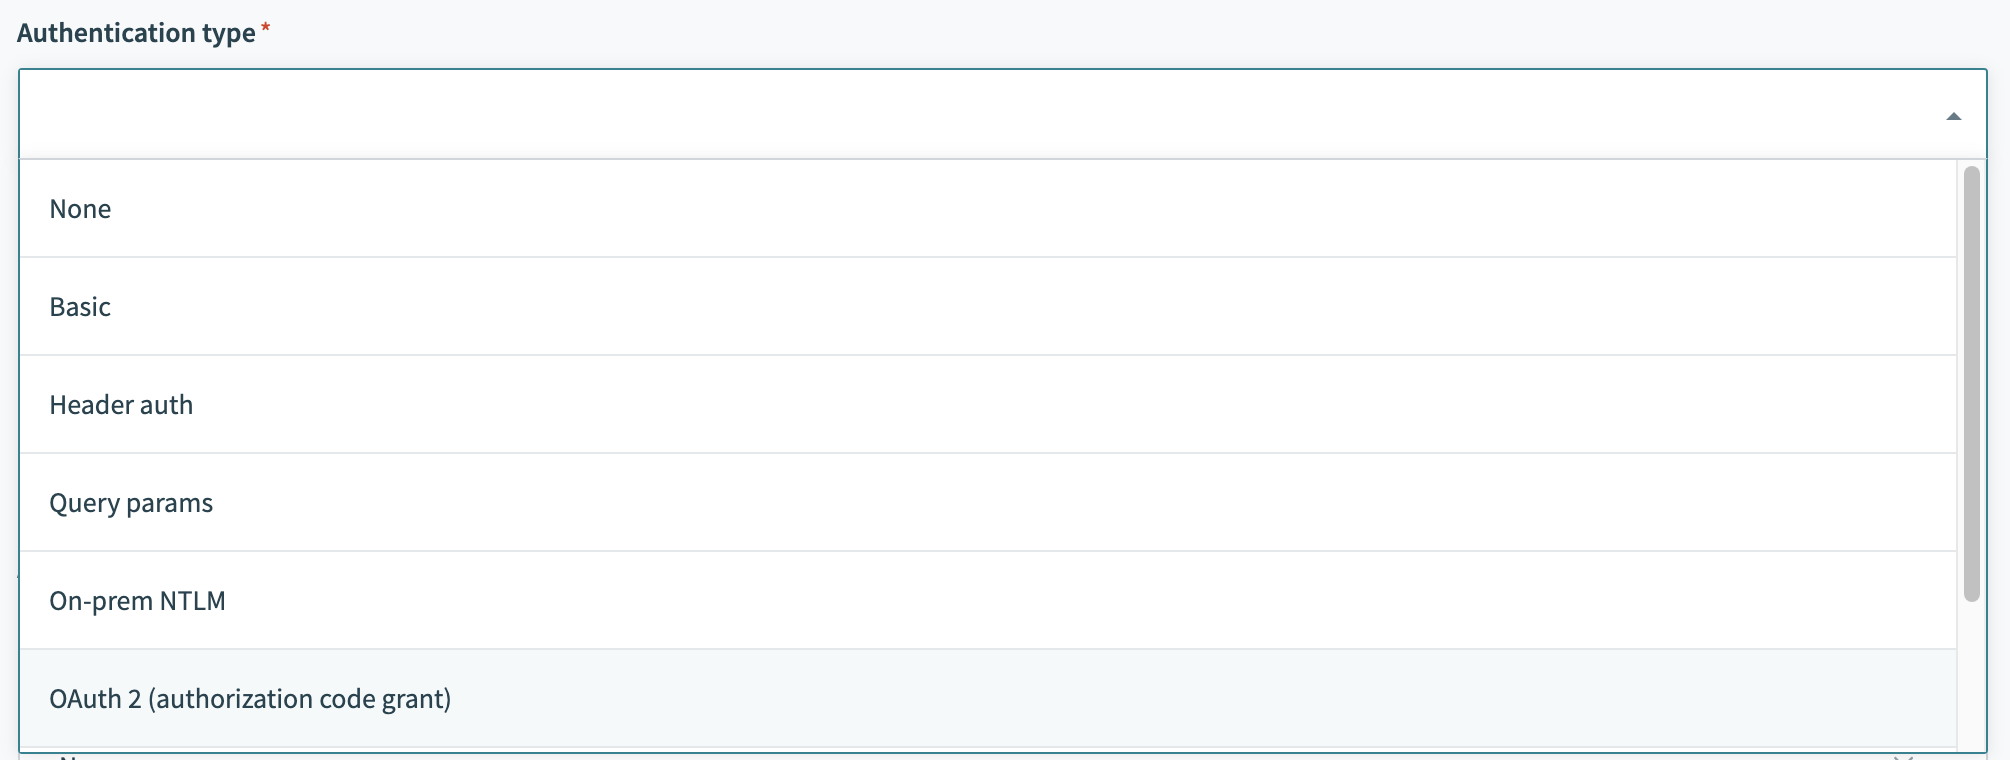Screen dimensions: 2010x760
Task: Select the None authentication option
Action: tap(80, 209)
